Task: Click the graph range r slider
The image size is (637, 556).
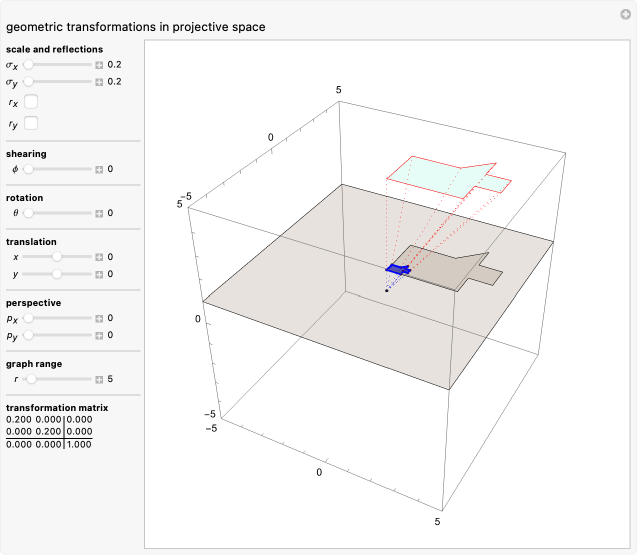Action: coord(57,379)
